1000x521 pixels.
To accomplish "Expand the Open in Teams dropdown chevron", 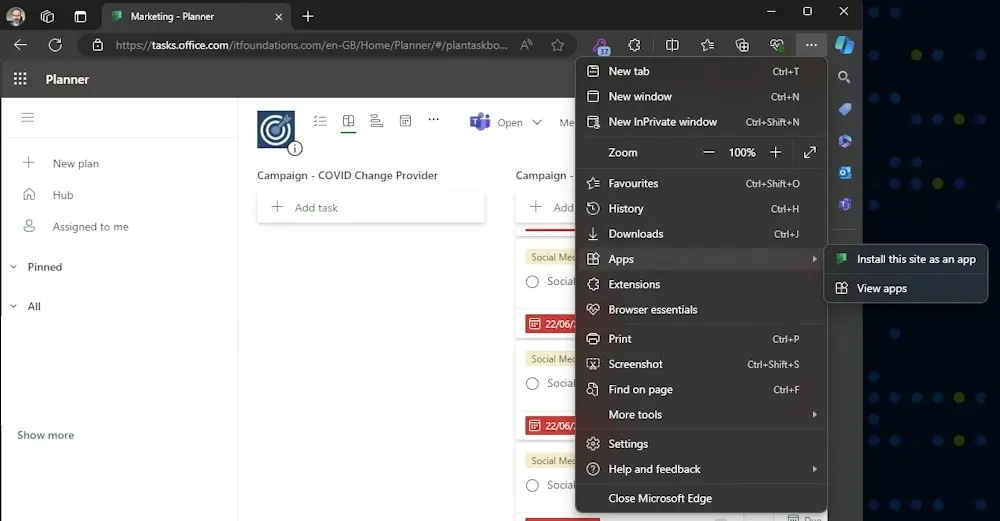I will pyautogui.click(x=537, y=122).
